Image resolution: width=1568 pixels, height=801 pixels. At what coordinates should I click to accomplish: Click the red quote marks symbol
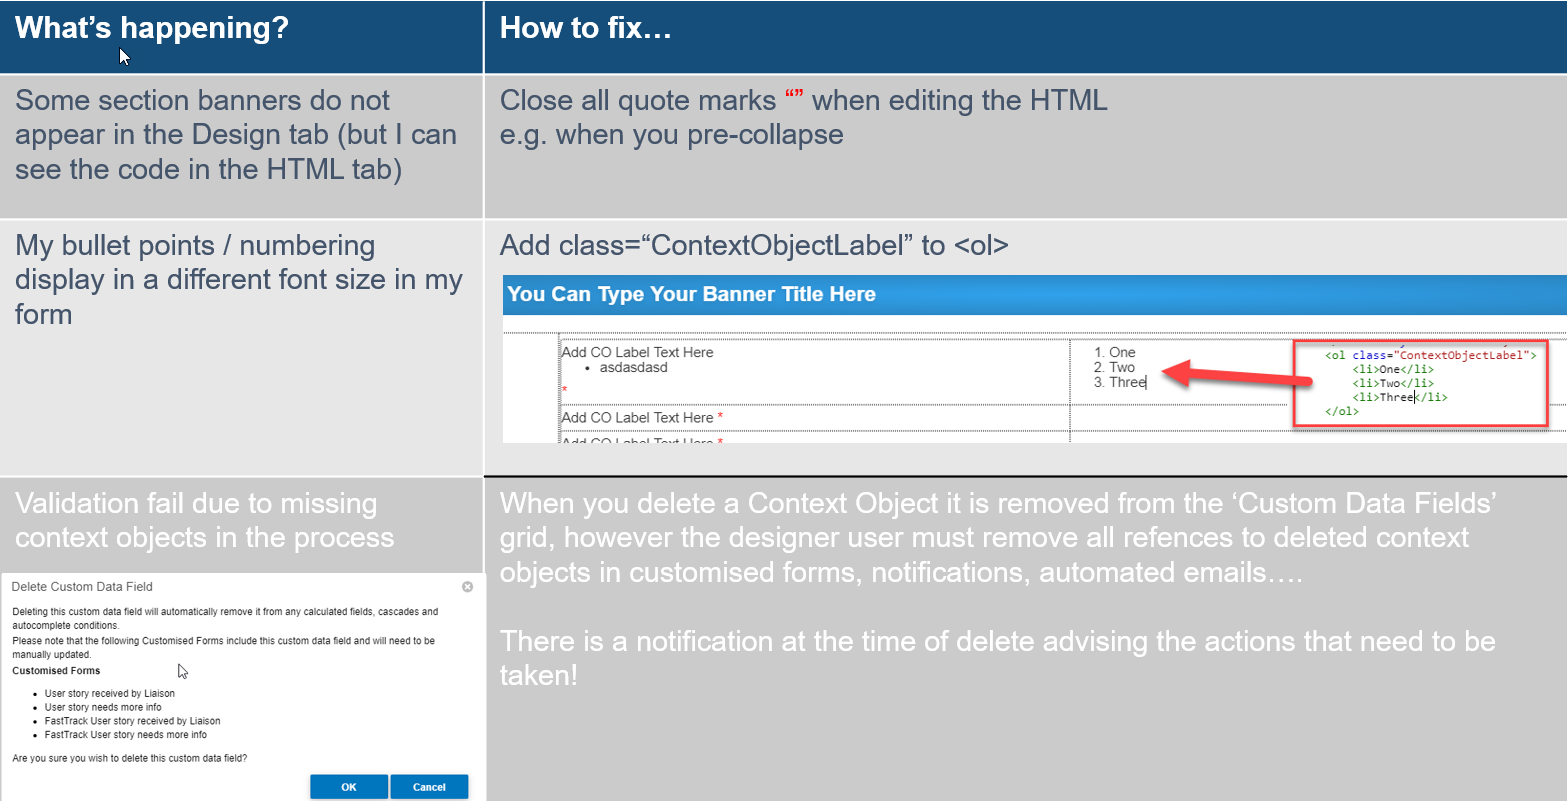pos(795,97)
